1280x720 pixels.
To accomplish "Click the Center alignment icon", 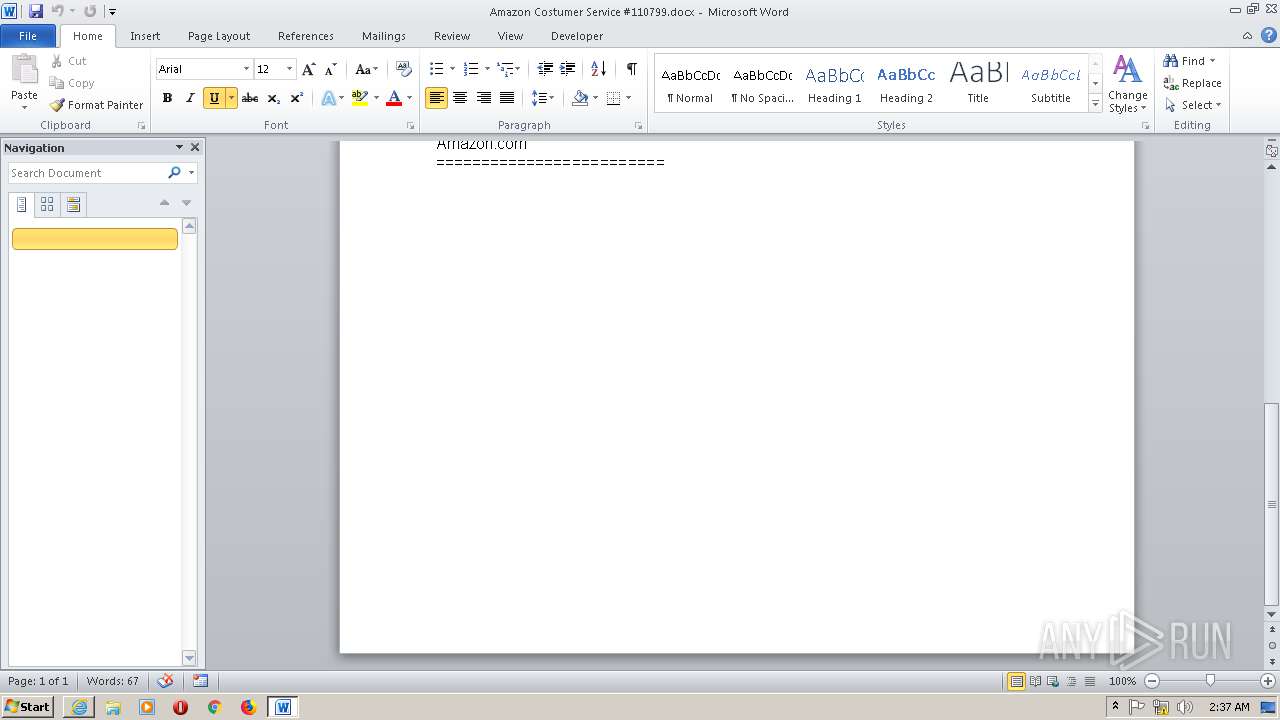I will (x=460, y=98).
